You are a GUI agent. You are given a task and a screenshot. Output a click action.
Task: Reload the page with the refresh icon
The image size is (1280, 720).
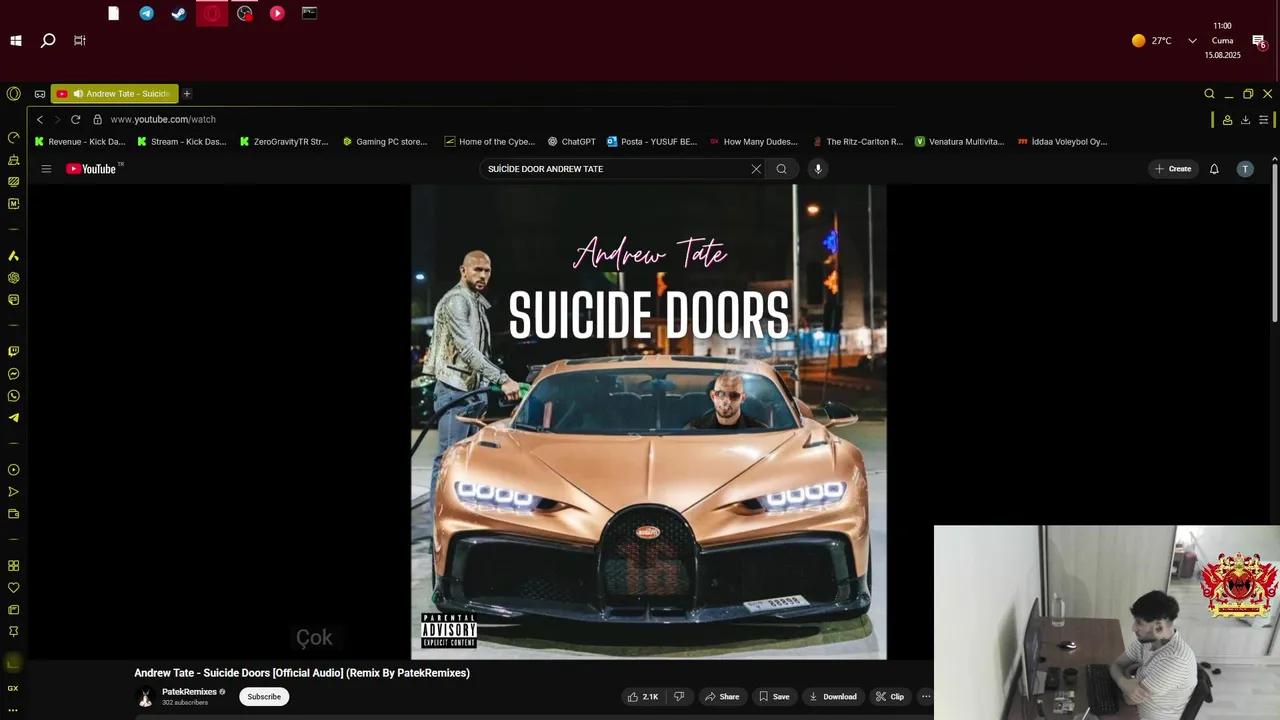click(x=75, y=119)
